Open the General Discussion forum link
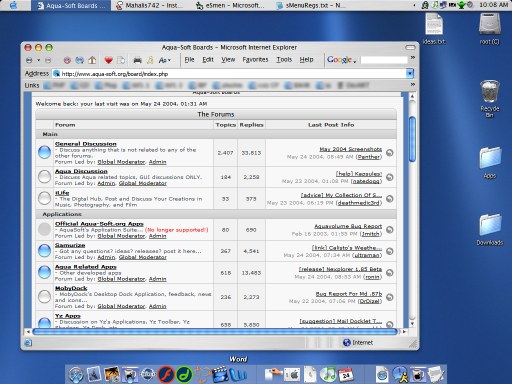Screen dimensions: 512x384 point(86,144)
